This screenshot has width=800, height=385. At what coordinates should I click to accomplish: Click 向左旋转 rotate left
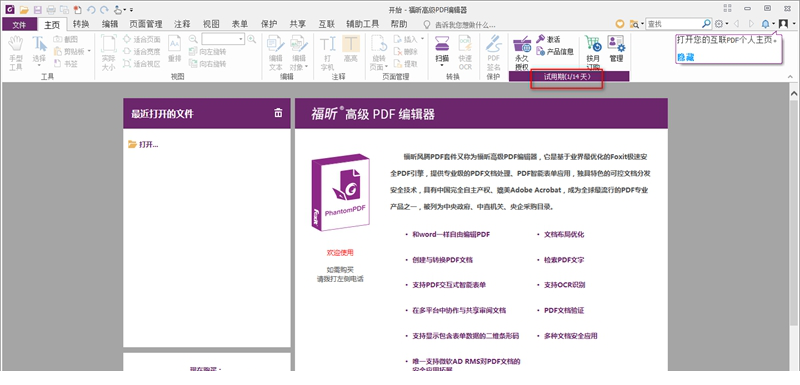click(x=207, y=52)
